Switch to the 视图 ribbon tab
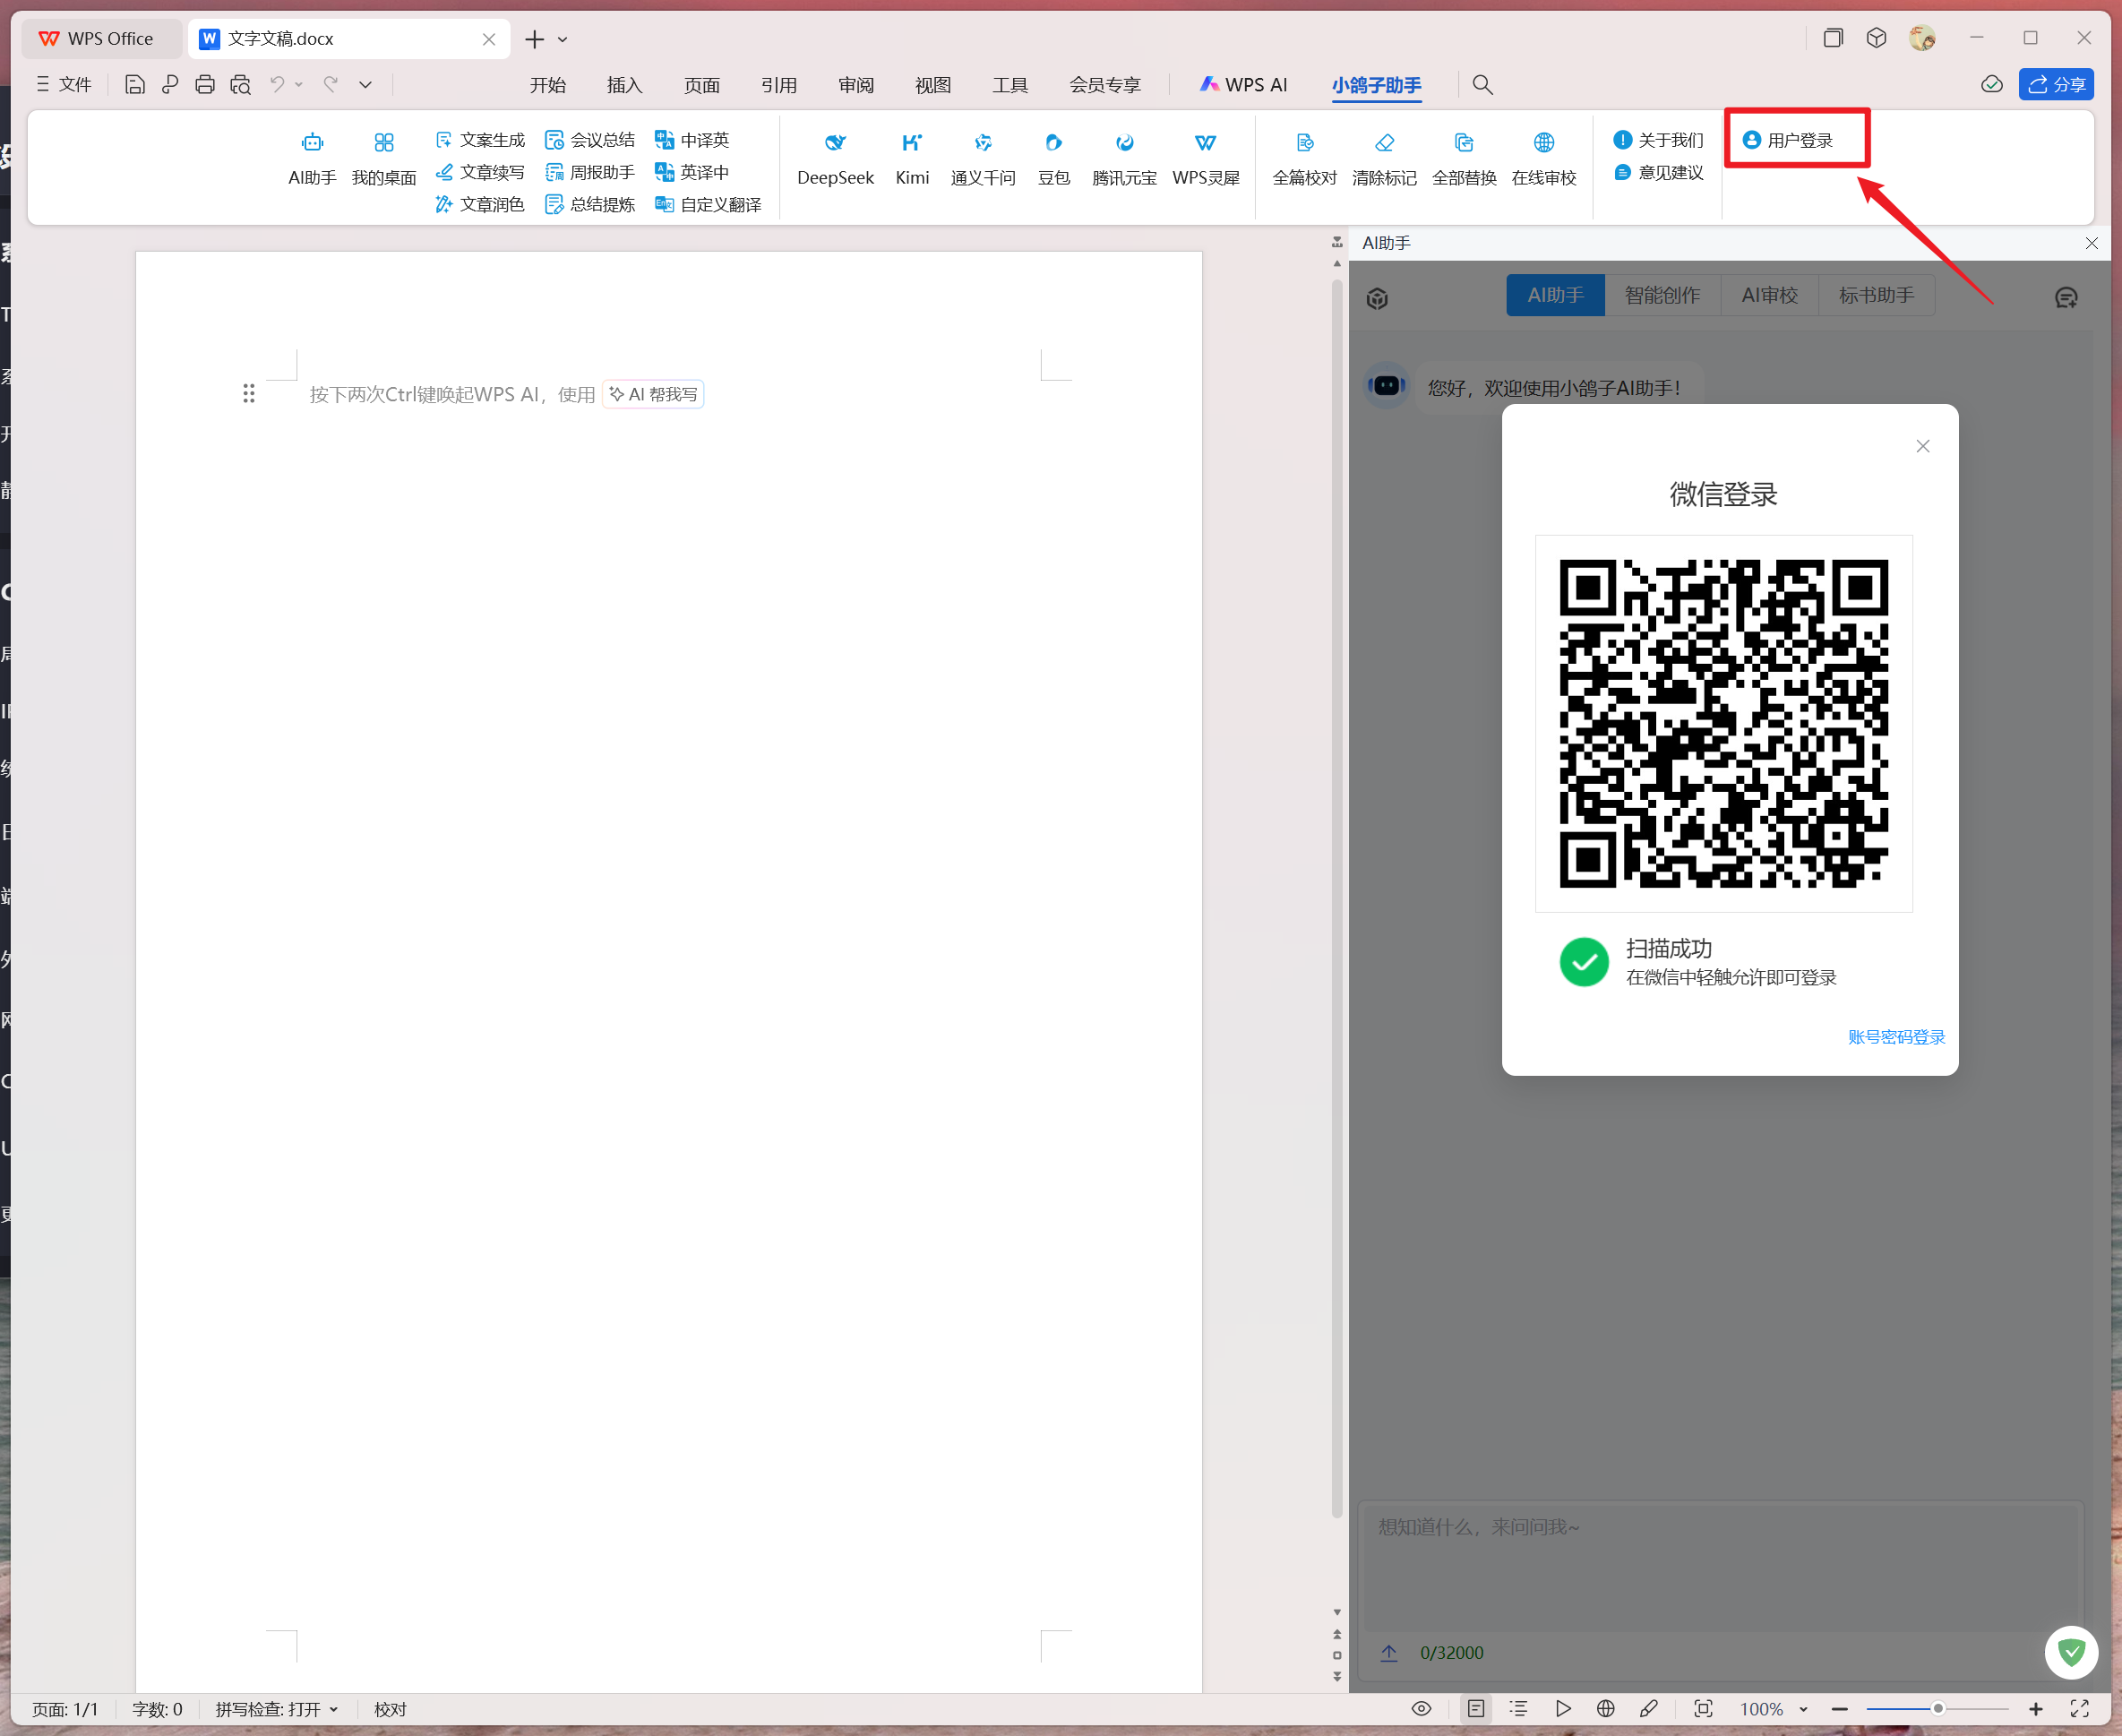The image size is (2122, 1736). (933, 85)
